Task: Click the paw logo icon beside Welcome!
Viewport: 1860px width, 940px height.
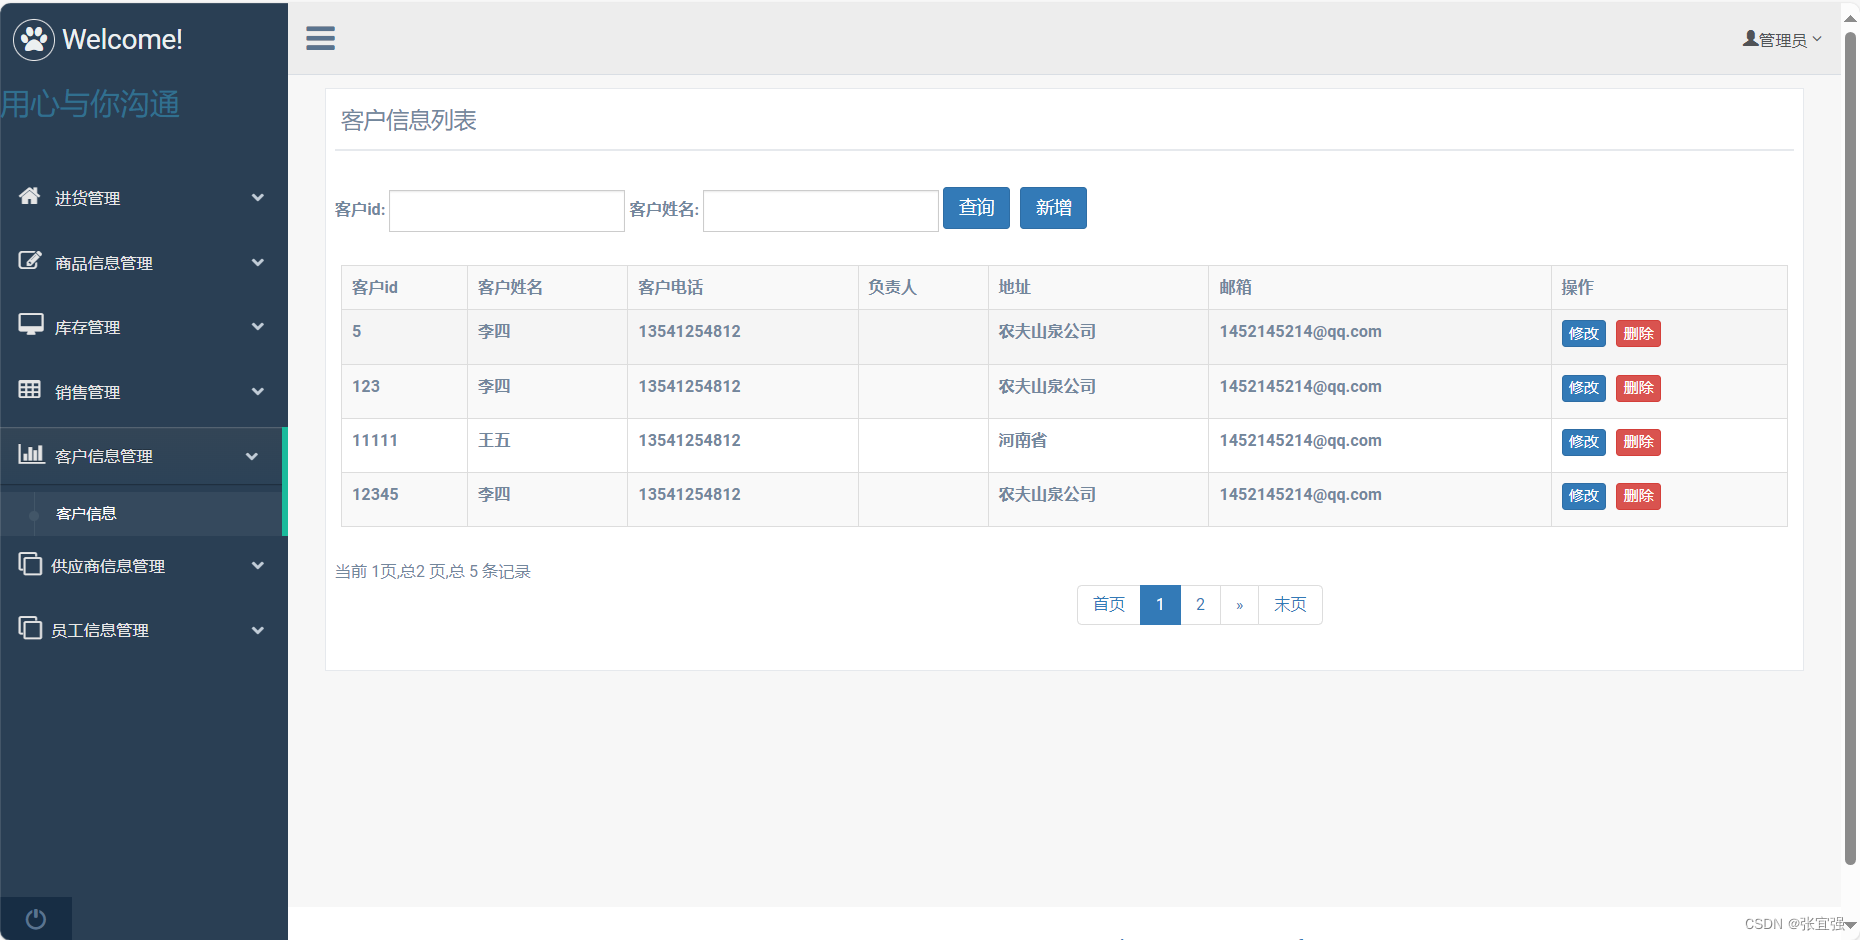Action: 34,40
